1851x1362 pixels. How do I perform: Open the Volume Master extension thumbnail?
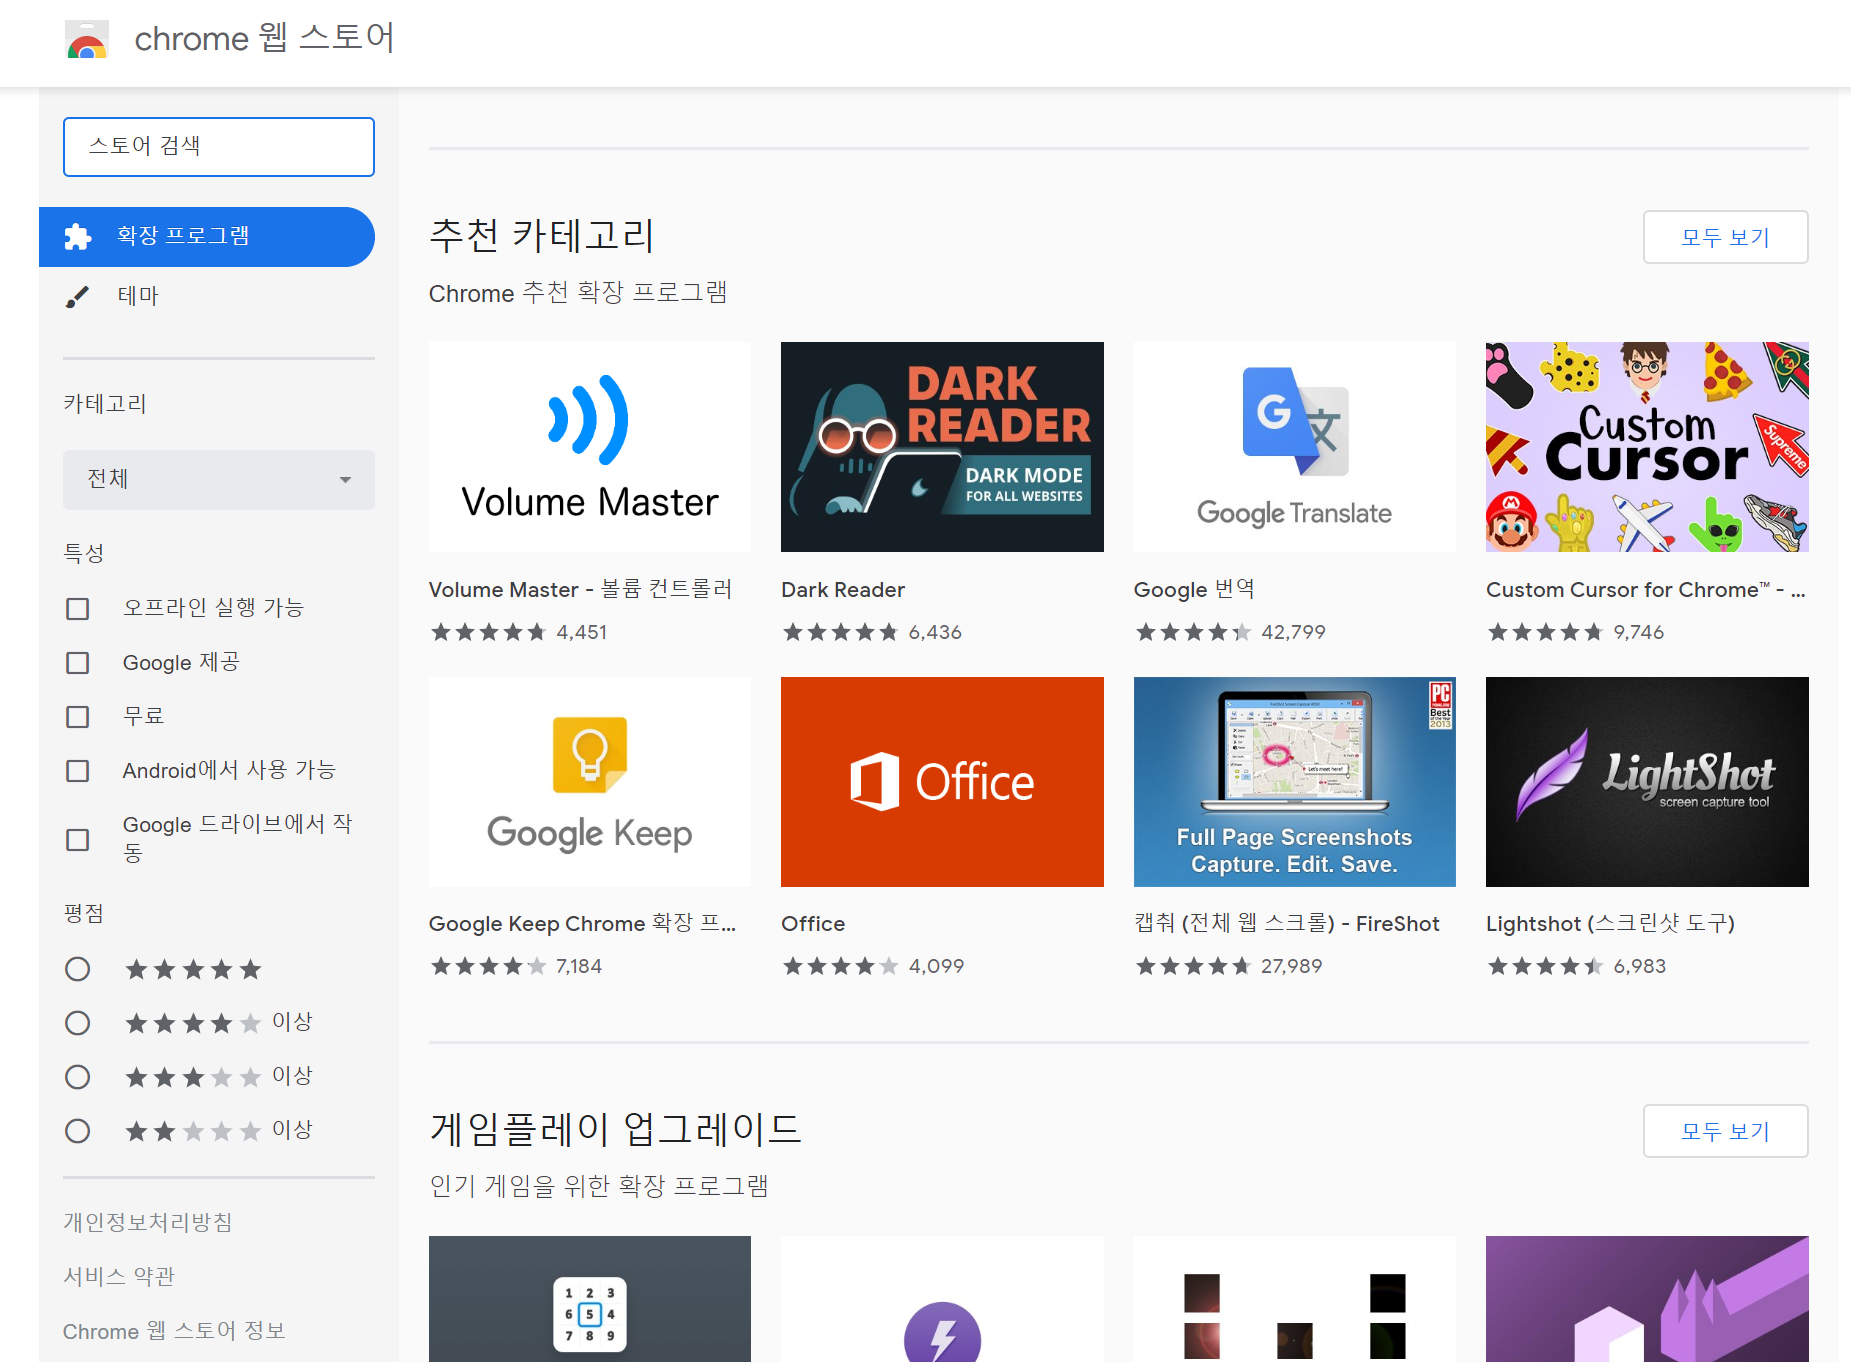pyautogui.click(x=590, y=447)
